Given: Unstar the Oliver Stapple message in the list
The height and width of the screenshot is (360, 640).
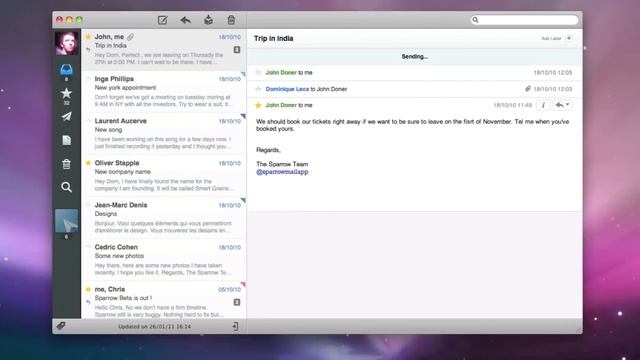Looking at the screenshot, I should 88,163.
